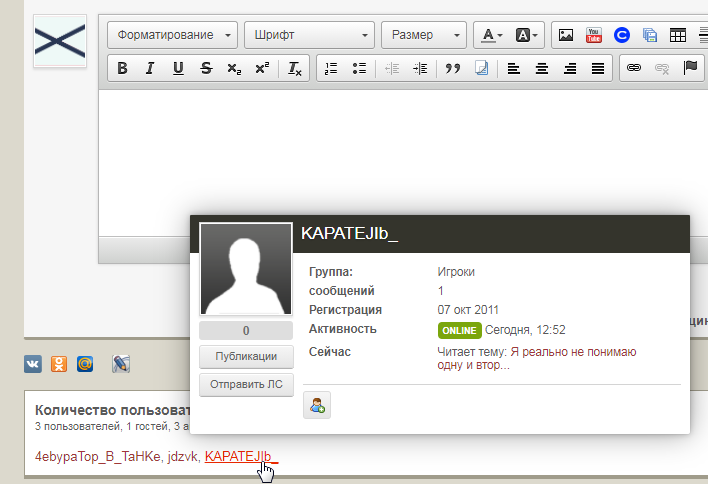This screenshot has width=708, height=484.
Task: Click the reputation counter showing 0
Action: (246, 330)
